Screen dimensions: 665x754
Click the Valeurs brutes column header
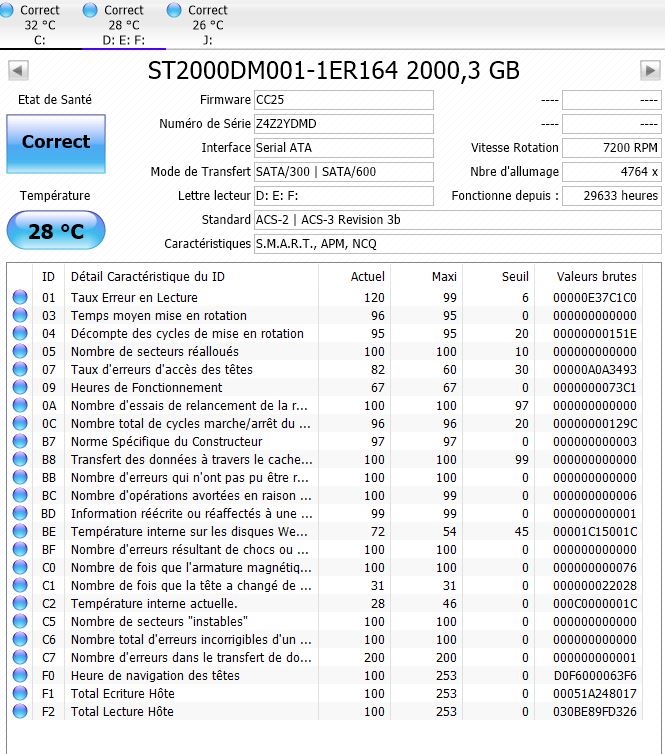pos(589,276)
